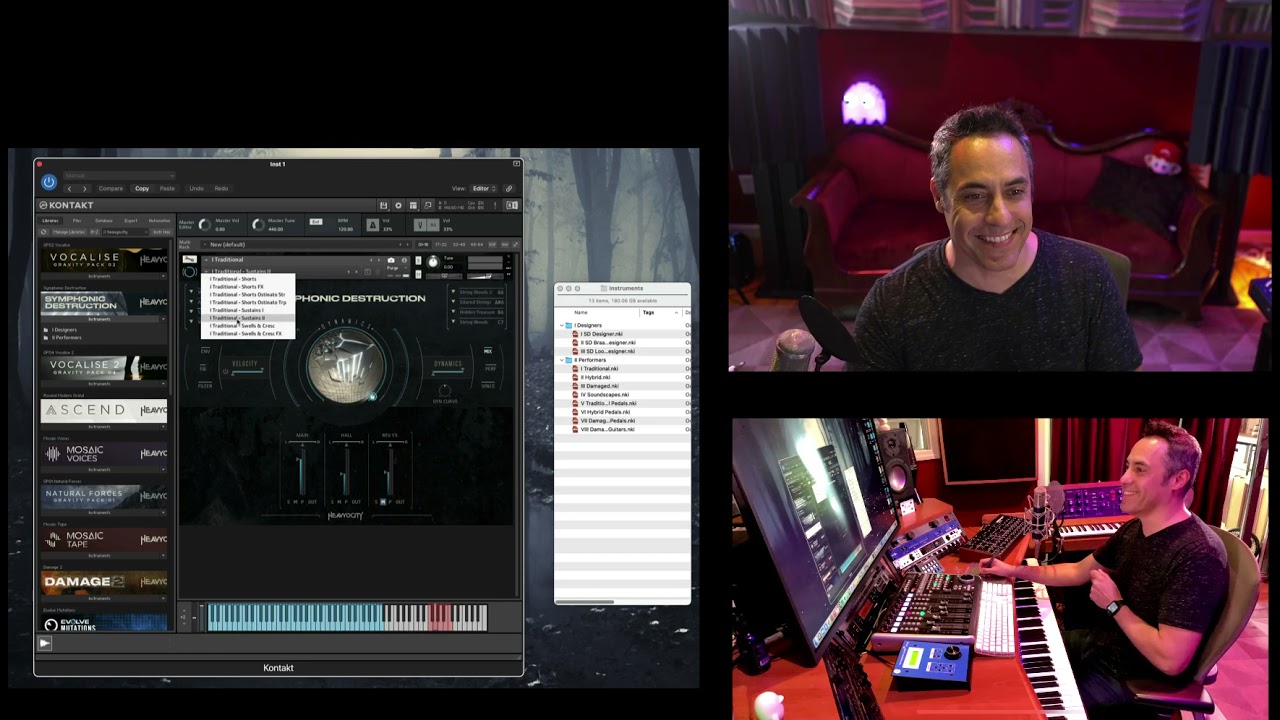Click the instrument info icon
The image size is (1280, 720).
point(404,260)
